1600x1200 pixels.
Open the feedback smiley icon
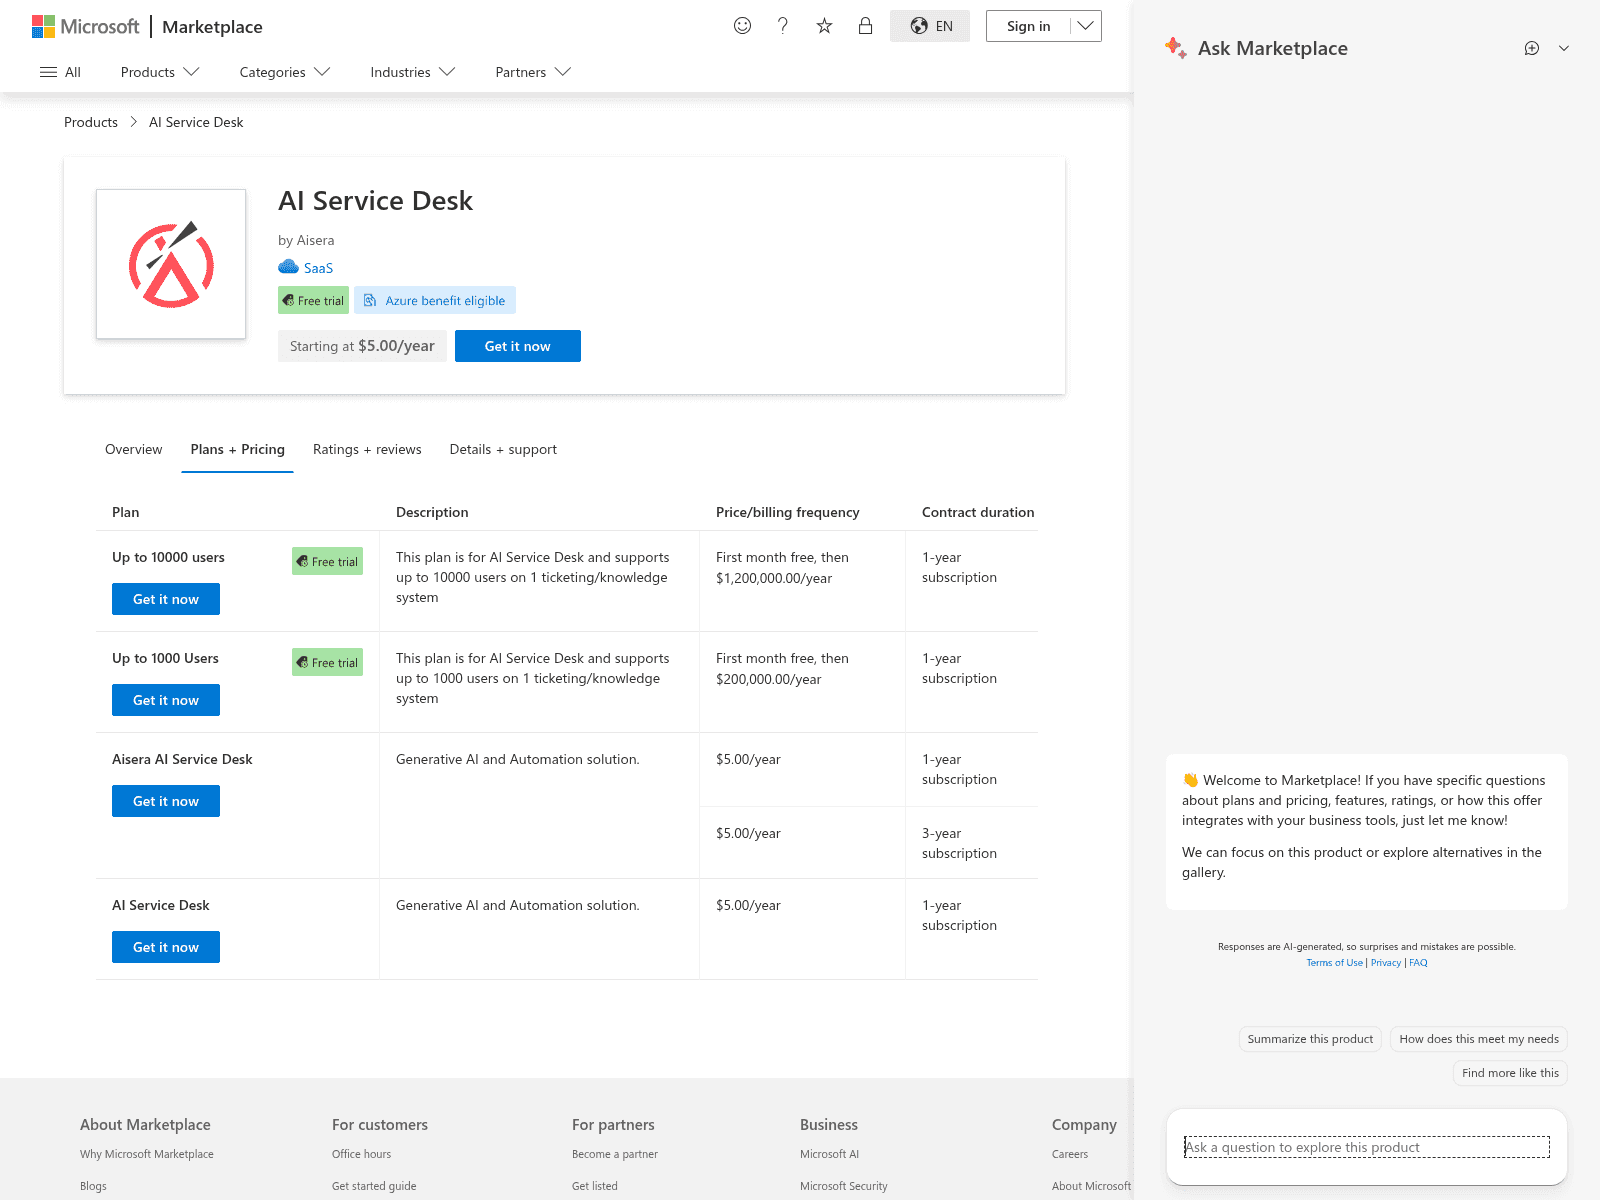(742, 26)
